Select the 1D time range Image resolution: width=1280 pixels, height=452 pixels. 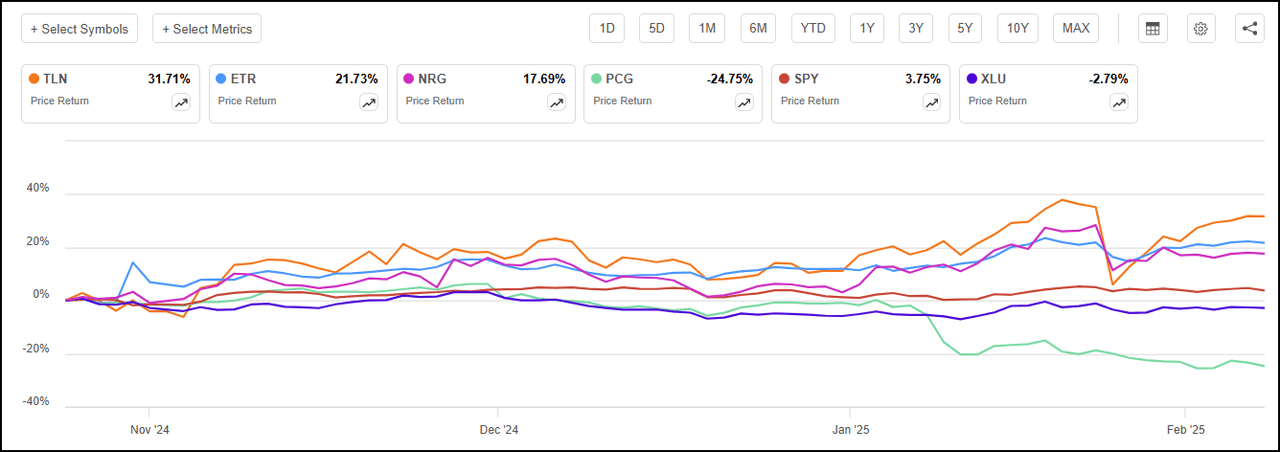[x=607, y=29]
